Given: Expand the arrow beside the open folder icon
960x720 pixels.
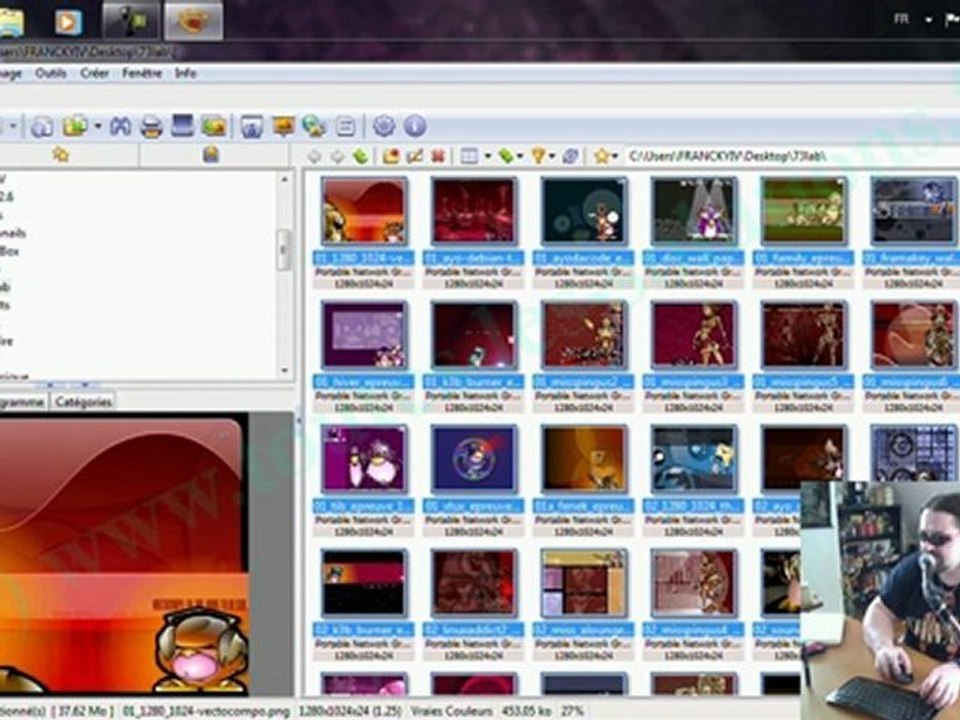Looking at the screenshot, I should click(x=97, y=126).
